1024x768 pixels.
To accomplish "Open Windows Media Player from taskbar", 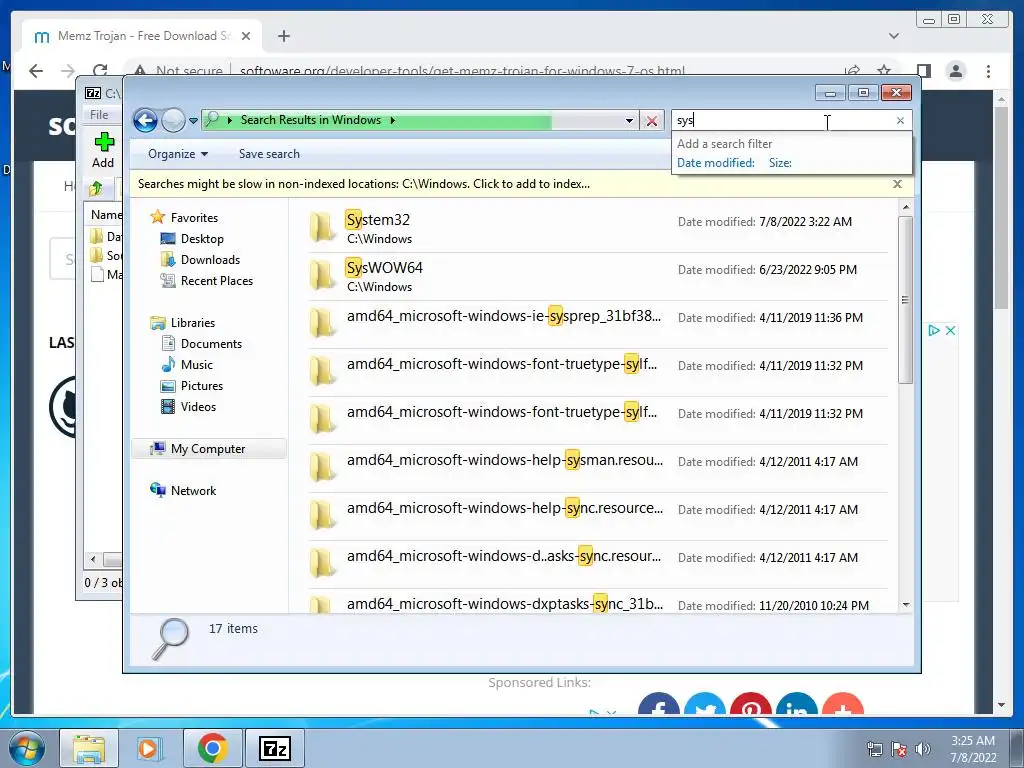I will 149,748.
